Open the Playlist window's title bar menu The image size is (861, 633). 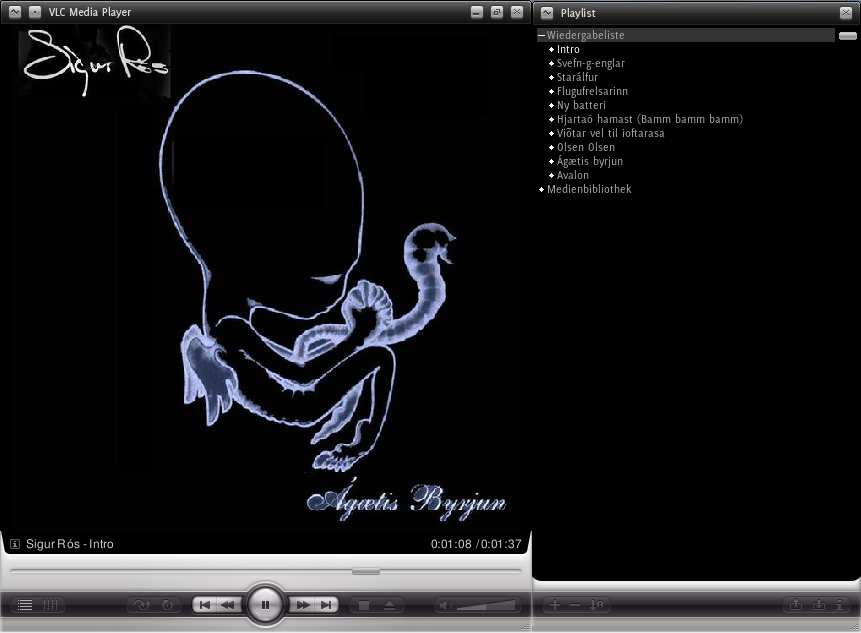point(547,12)
